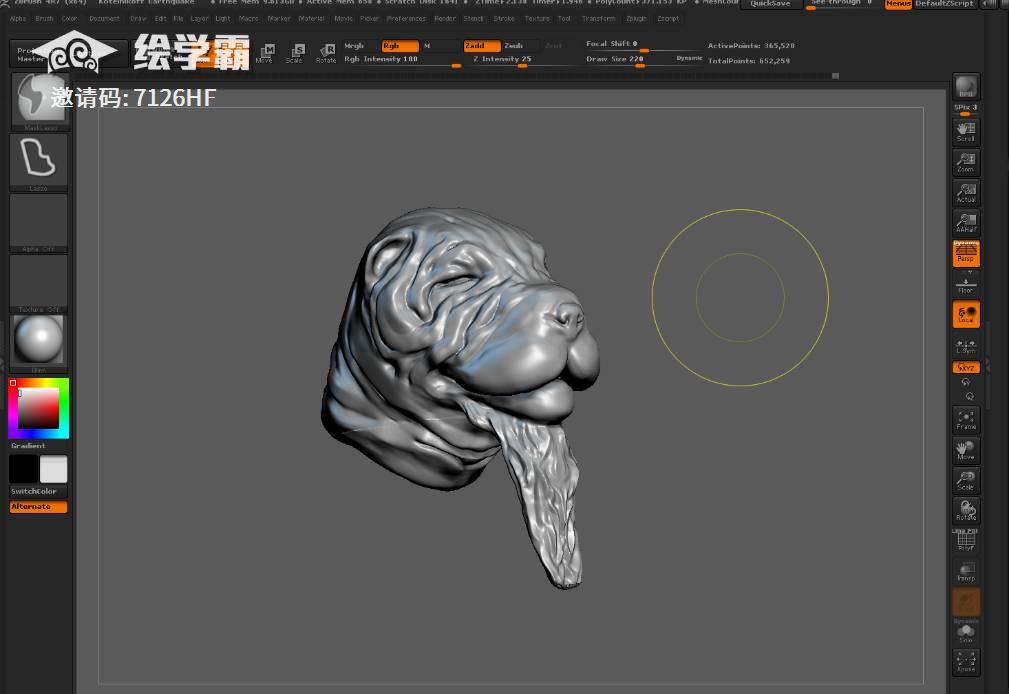This screenshot has width=1009, height=694.
Task: Toggle Local transformation mode
Action: 965,314
